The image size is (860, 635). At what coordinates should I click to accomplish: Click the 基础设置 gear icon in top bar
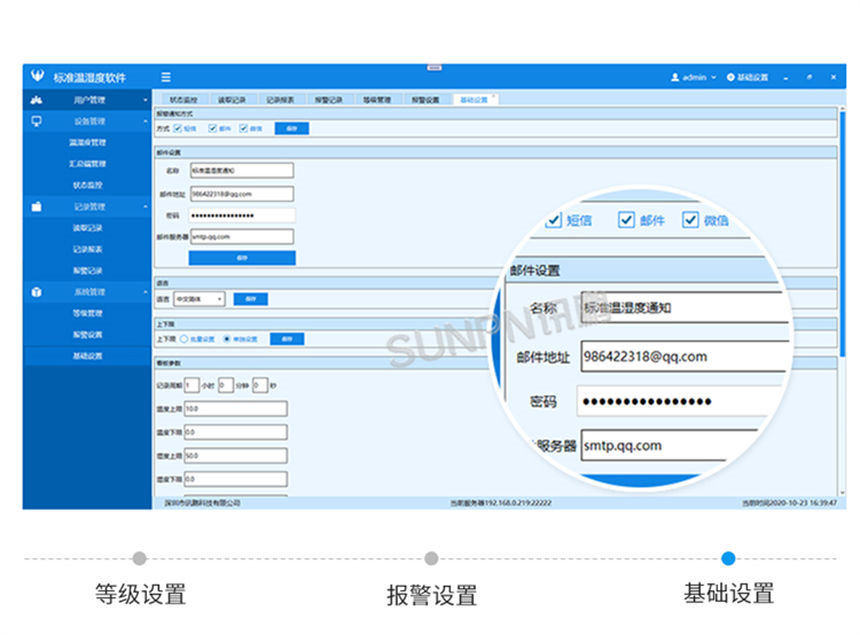pos(731,76)
